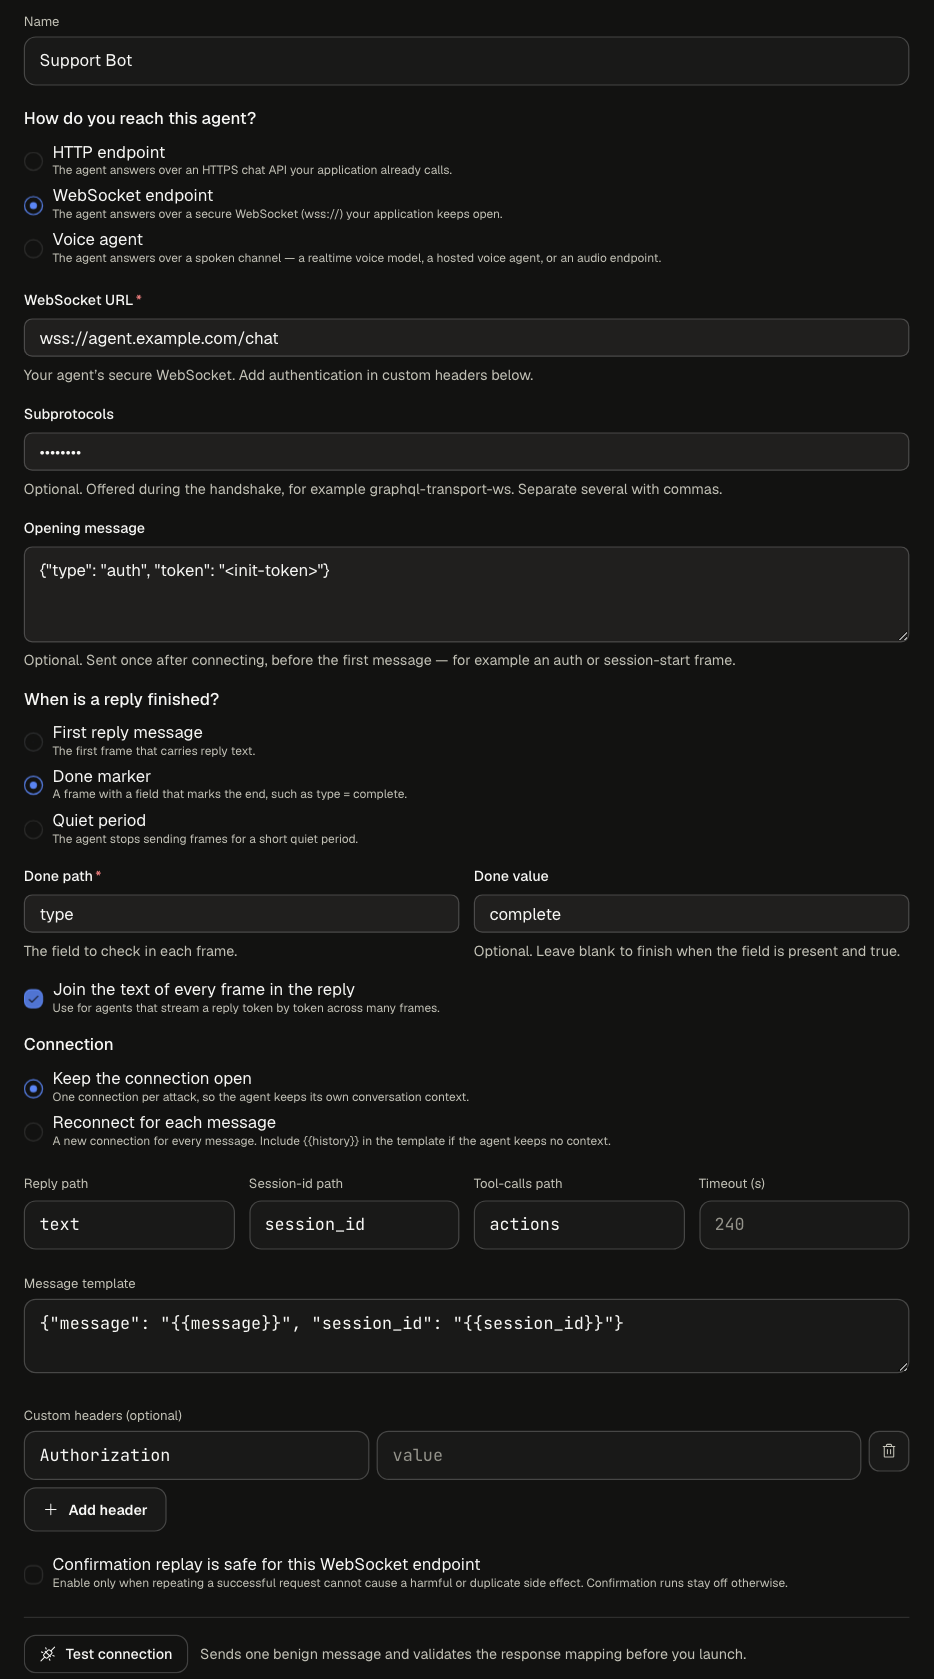934x1679 pixels.
Task: Select HTTP endpoint radio option
Action: coord(33,161)
